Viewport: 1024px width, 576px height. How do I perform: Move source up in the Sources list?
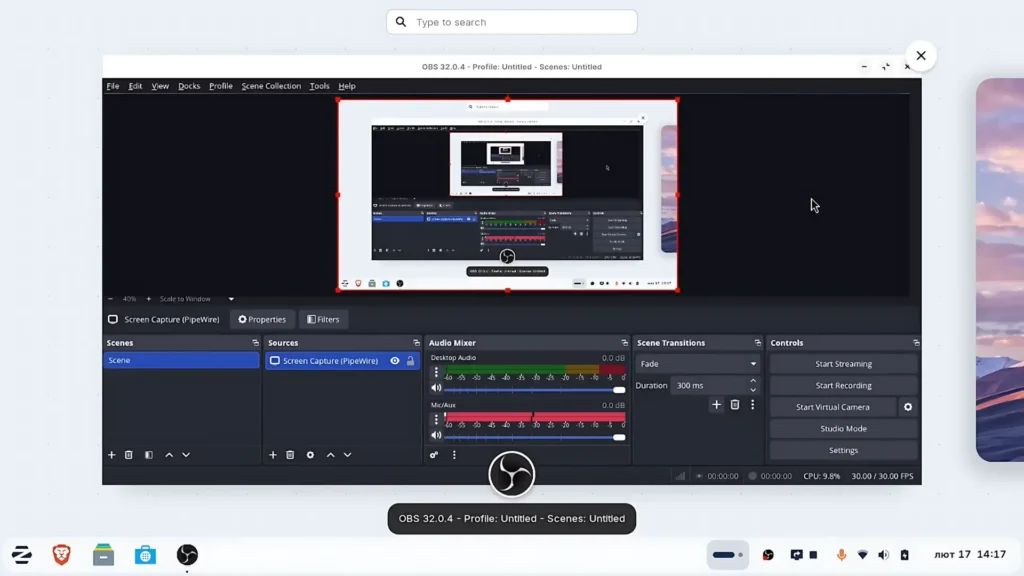click(x=330, y=455)
